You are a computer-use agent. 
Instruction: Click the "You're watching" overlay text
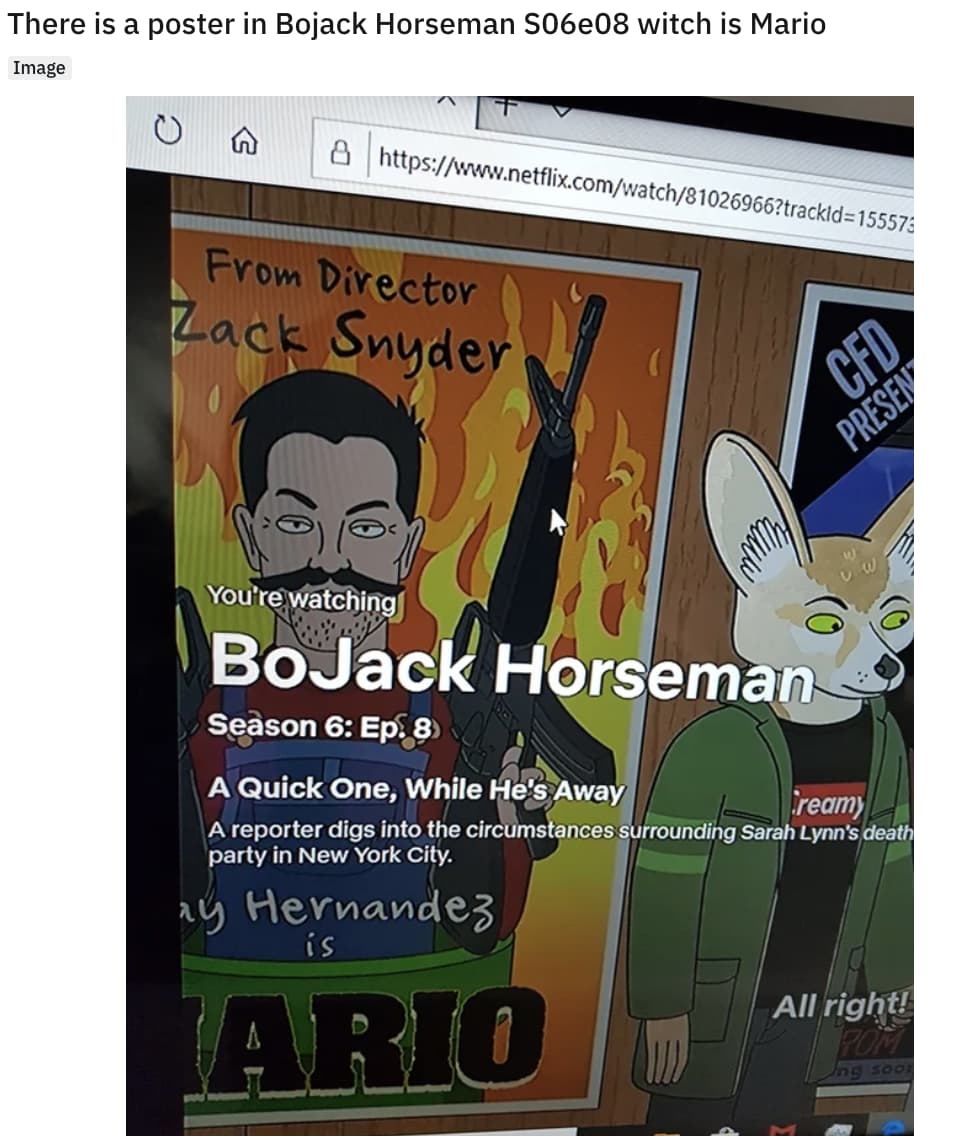point(300,599)
